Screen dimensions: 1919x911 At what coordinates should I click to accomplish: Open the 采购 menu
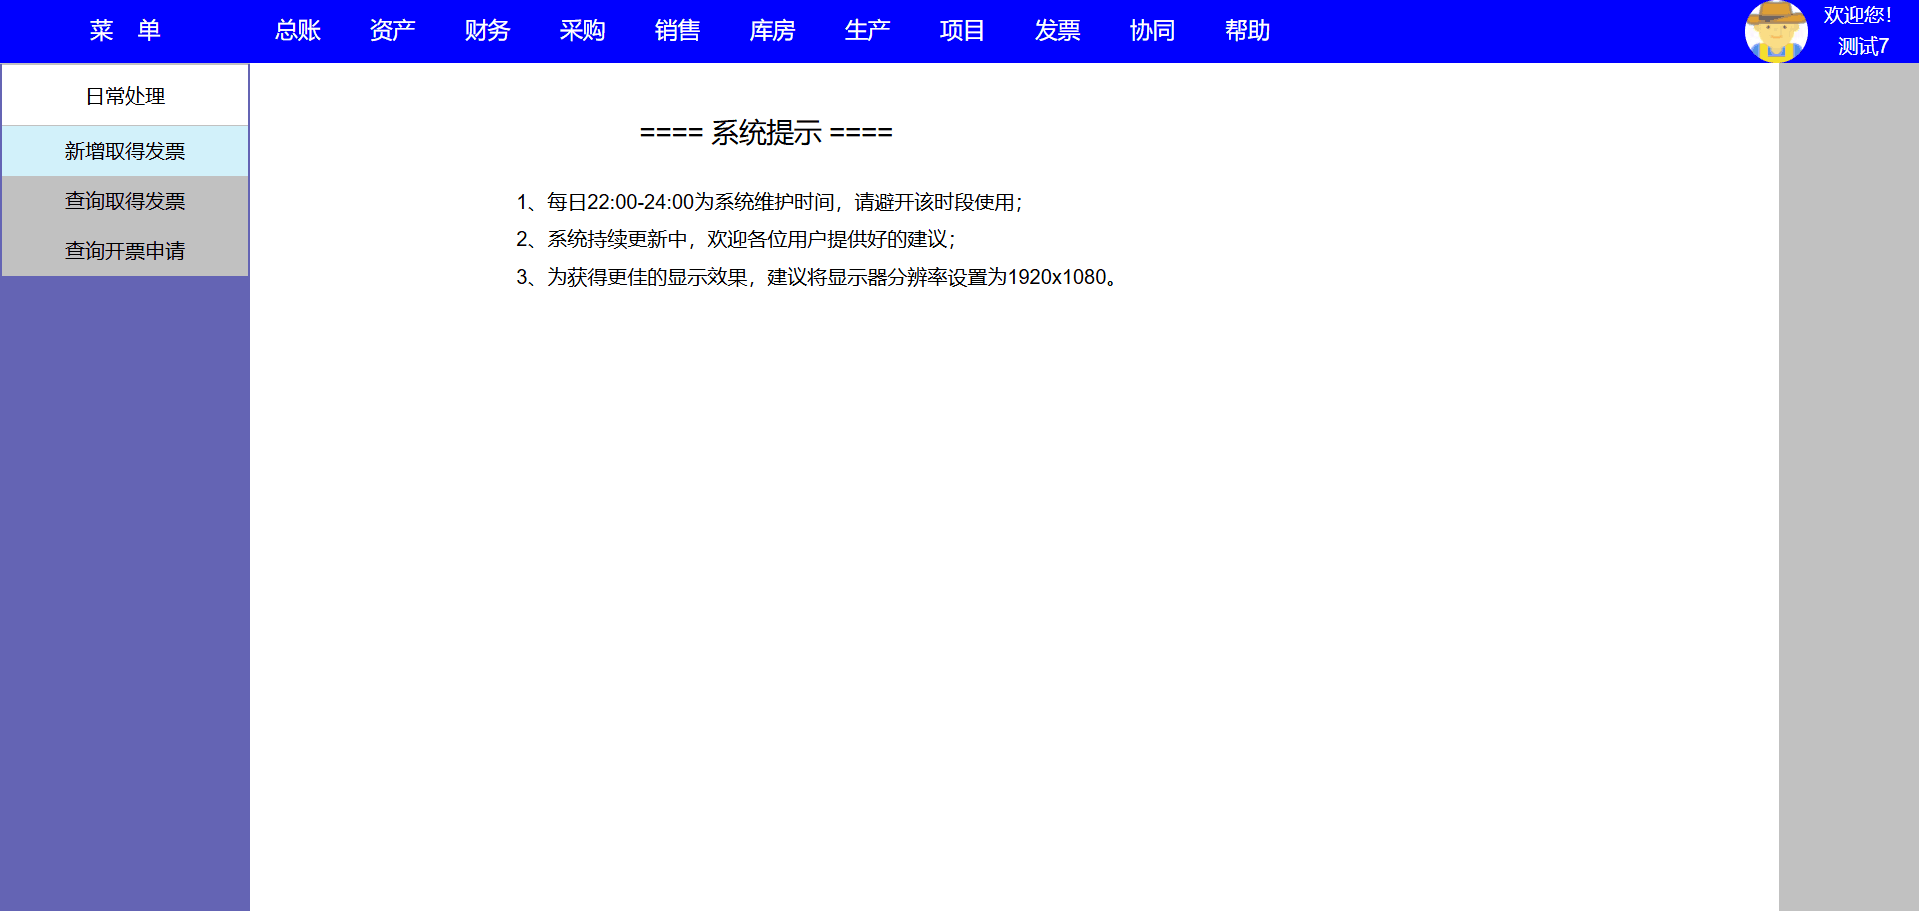coord(582,31)
